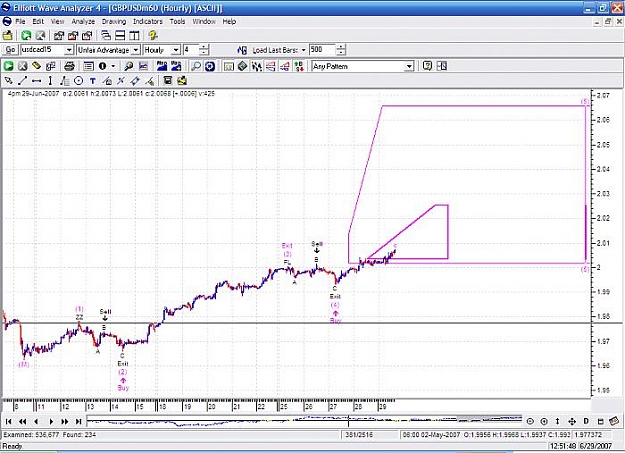Increase the value in the 4 spinner

coord(204,47)
